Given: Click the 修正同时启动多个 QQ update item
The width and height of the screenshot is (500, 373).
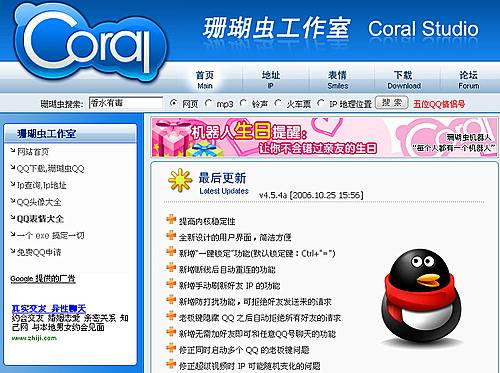Looking at the screenshot, I should click(244, 350).
